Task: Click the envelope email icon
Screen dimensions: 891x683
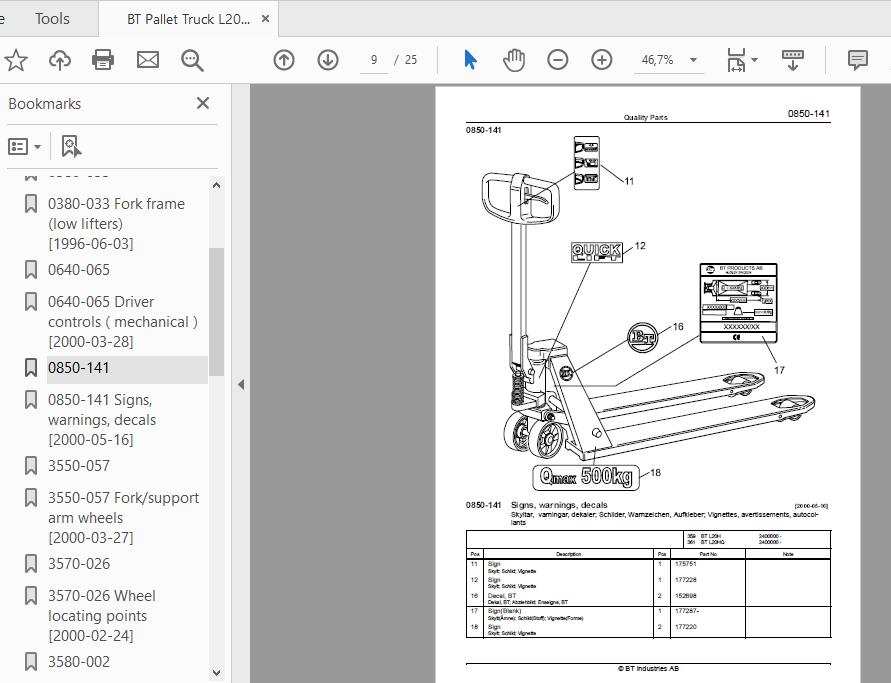Action: point(148,60)
